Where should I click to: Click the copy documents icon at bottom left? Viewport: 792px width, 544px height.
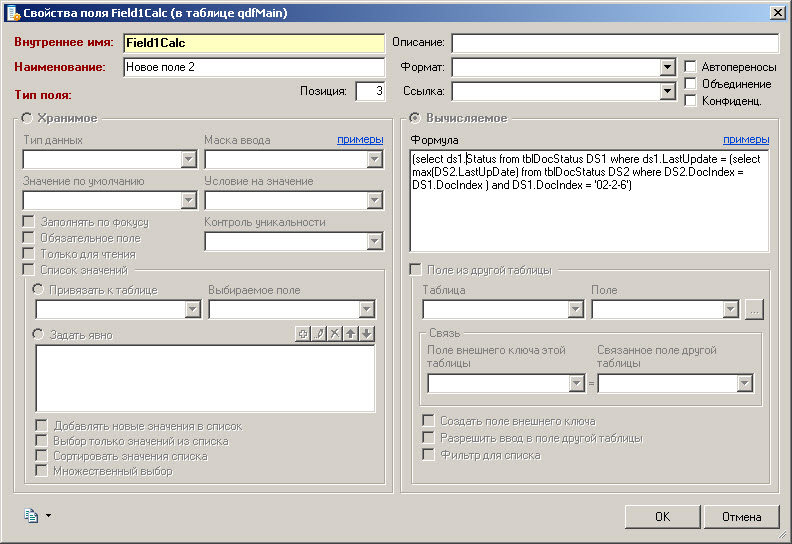coord(31,516)
